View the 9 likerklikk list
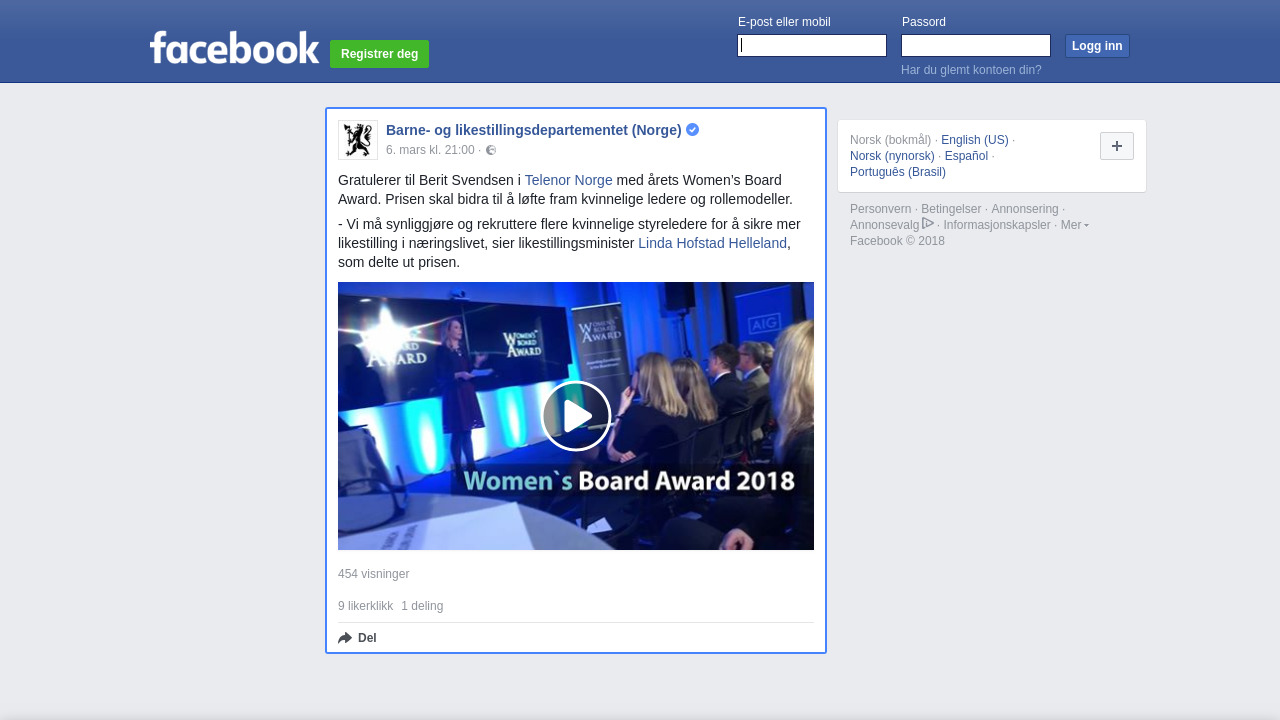The width and height of the screenshot is (1280, 720). point(365,606)
